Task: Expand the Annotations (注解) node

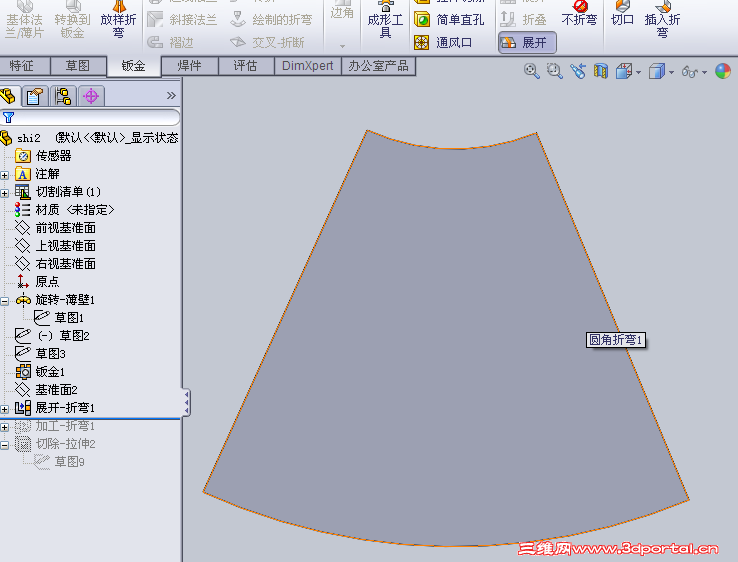Action: coord(5,175)
